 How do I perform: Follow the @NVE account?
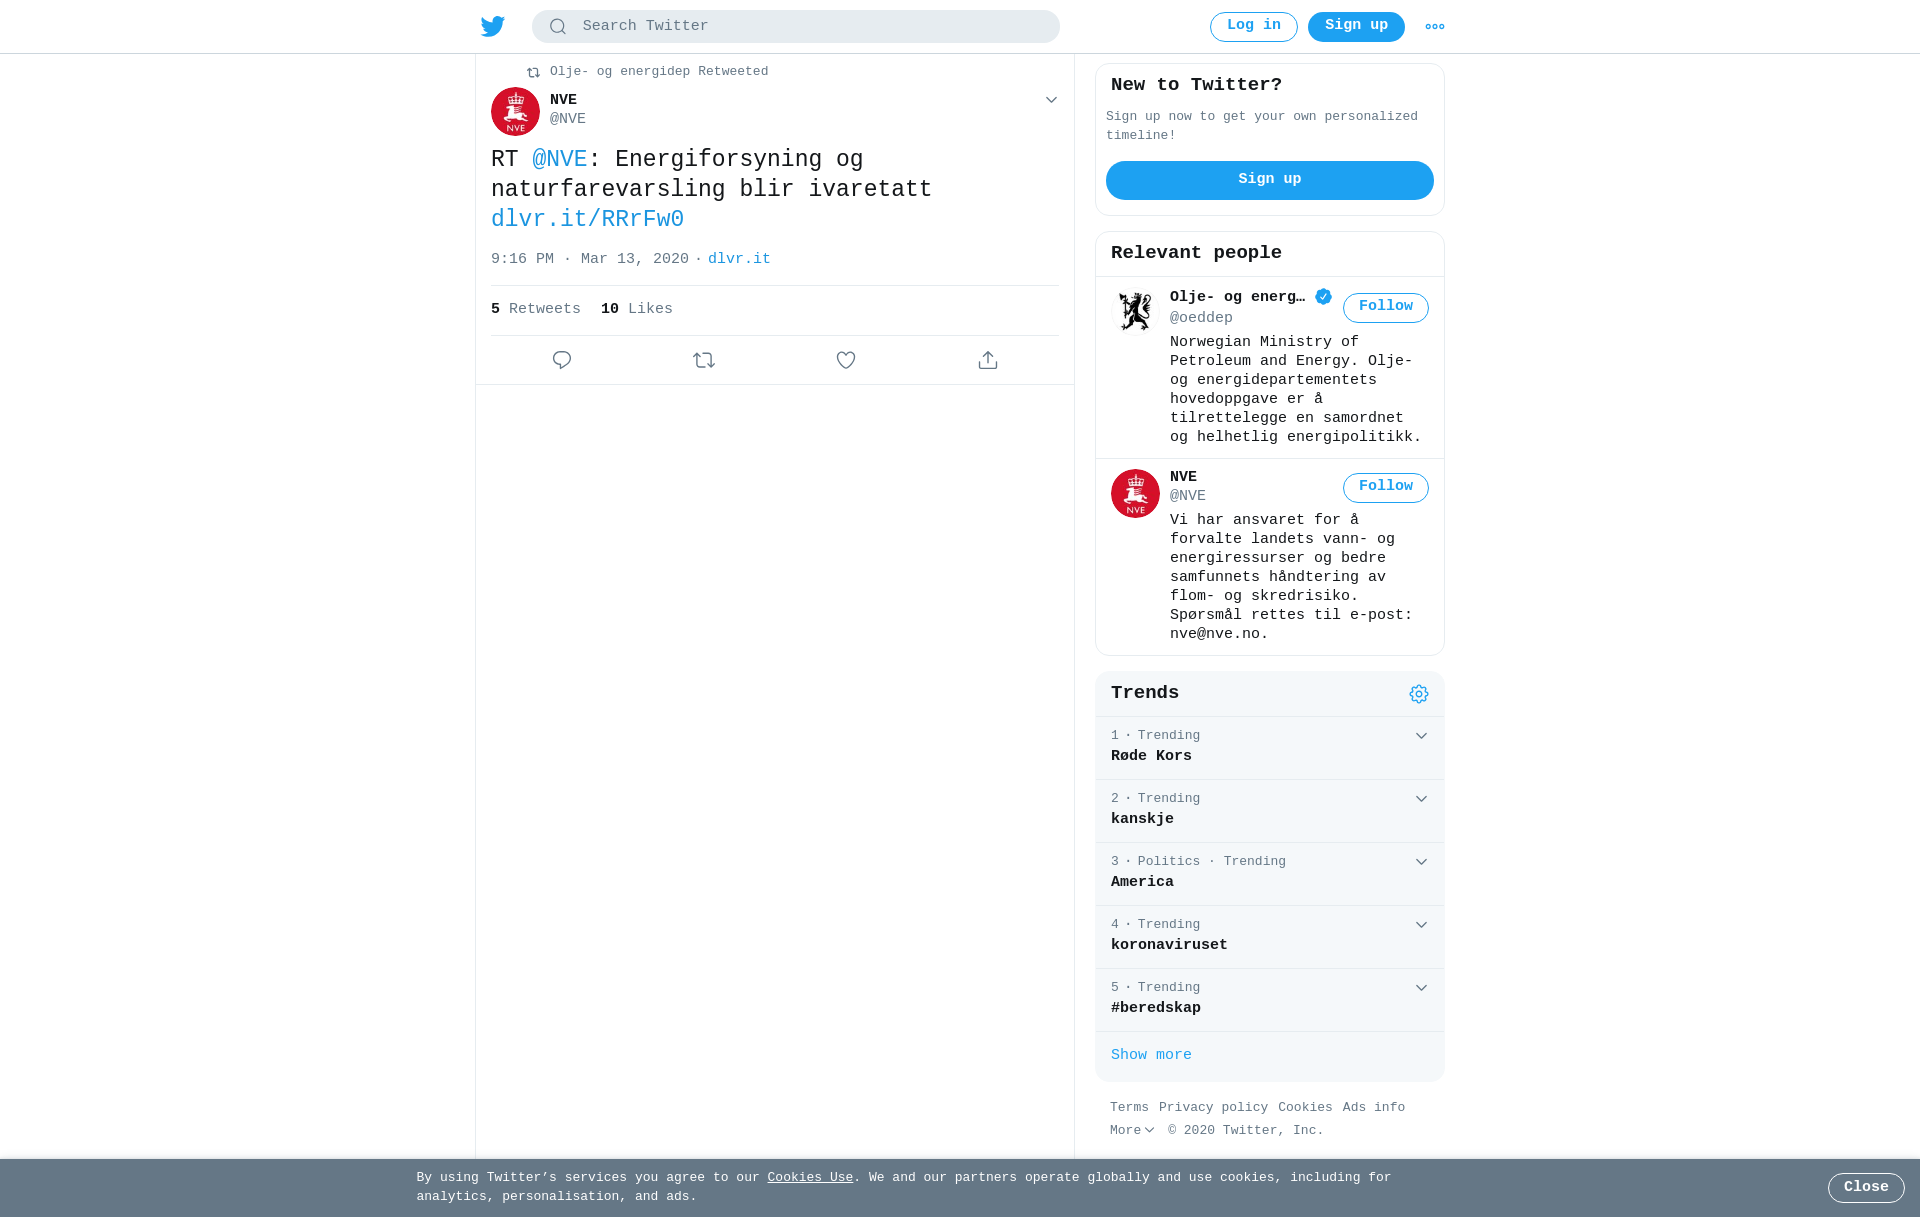coord(1386,488)
